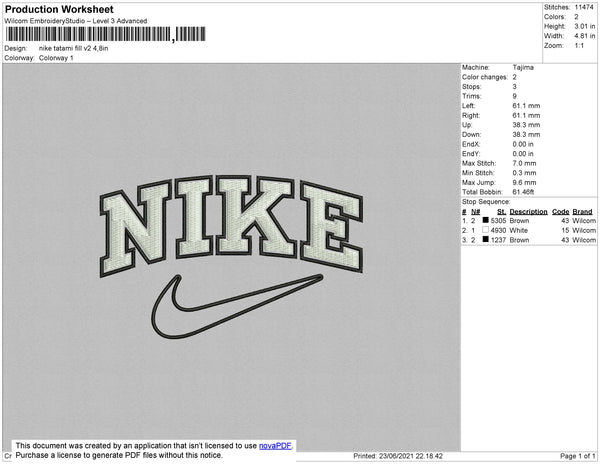Image resolution: width=600 pixels, height=464 pixels.
Task: Open the novaPDF link
Action: click(x=275, y=446)
